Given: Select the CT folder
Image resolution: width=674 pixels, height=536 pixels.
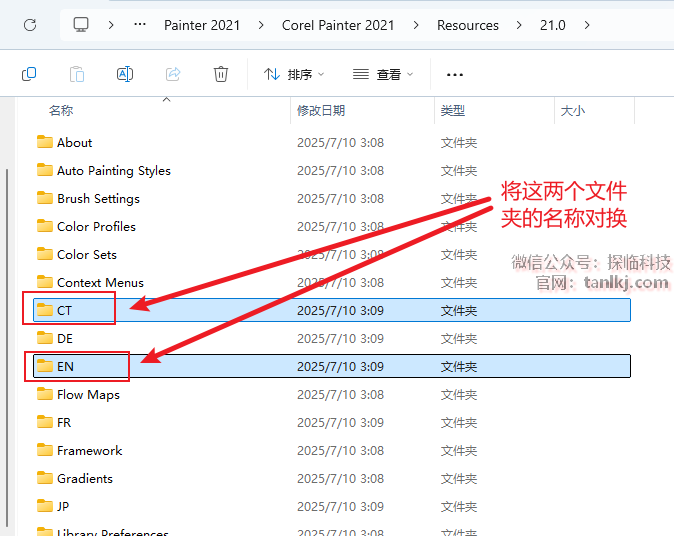Looking at the screenshot, I should click(x=64, y=311).
